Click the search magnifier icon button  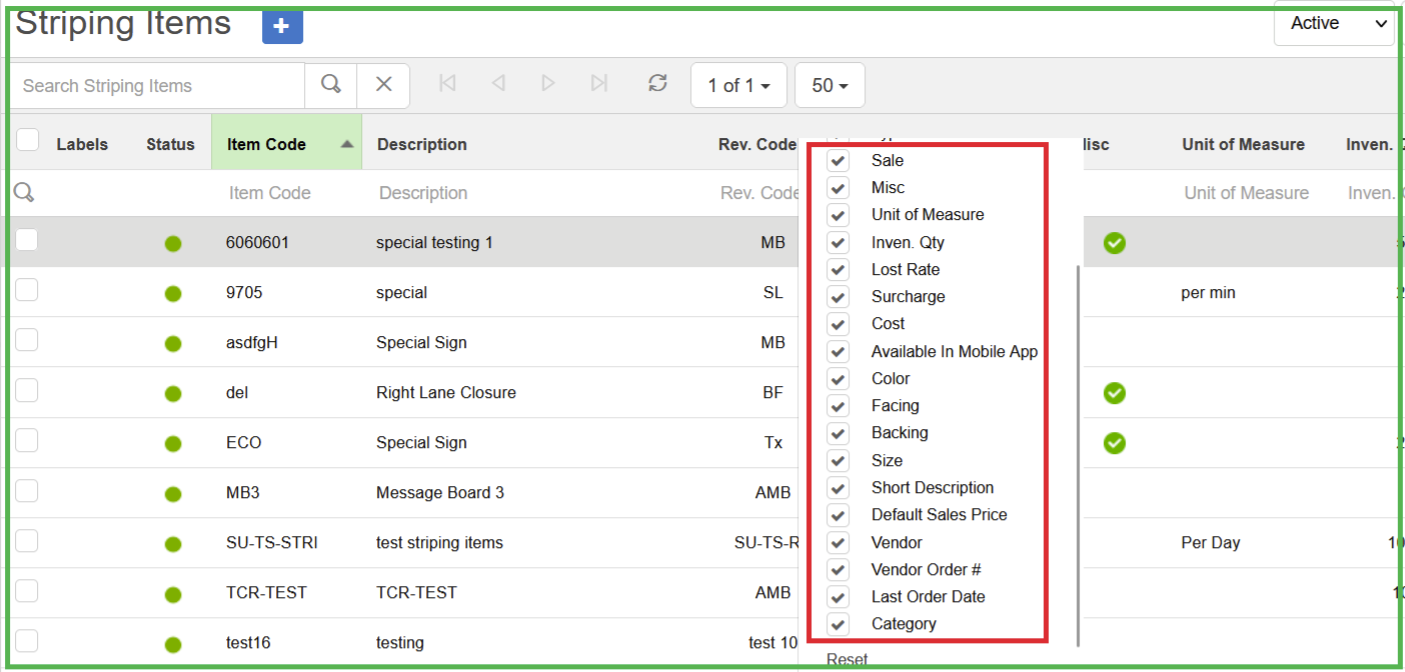click(x=331, y=85)
